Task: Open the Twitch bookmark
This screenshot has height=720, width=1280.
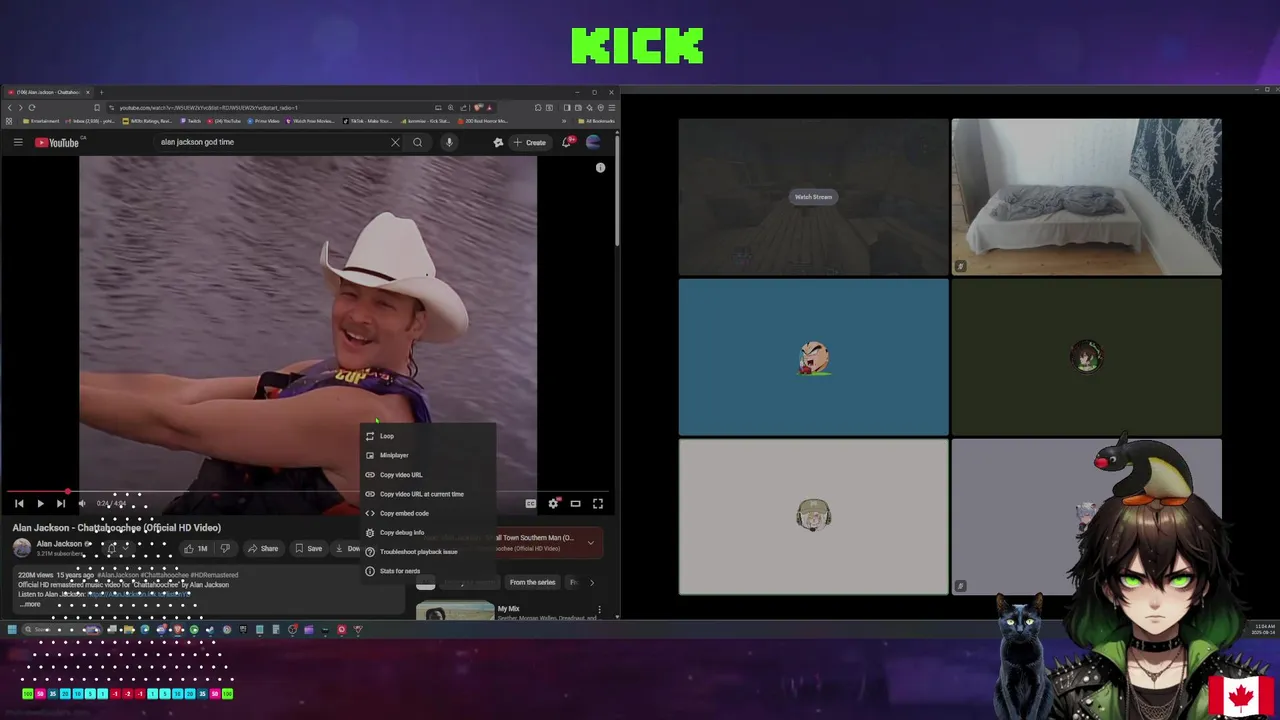Action: click(190, 121)
